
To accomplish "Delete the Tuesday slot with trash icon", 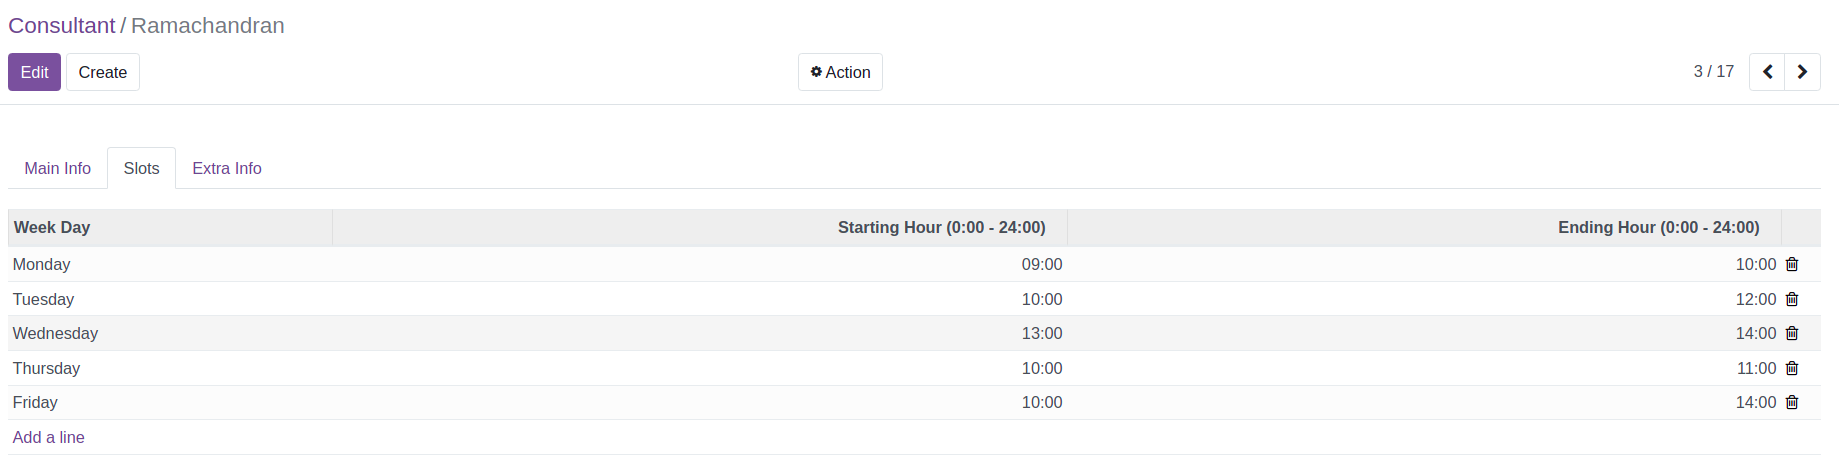I will (1792, 299).
